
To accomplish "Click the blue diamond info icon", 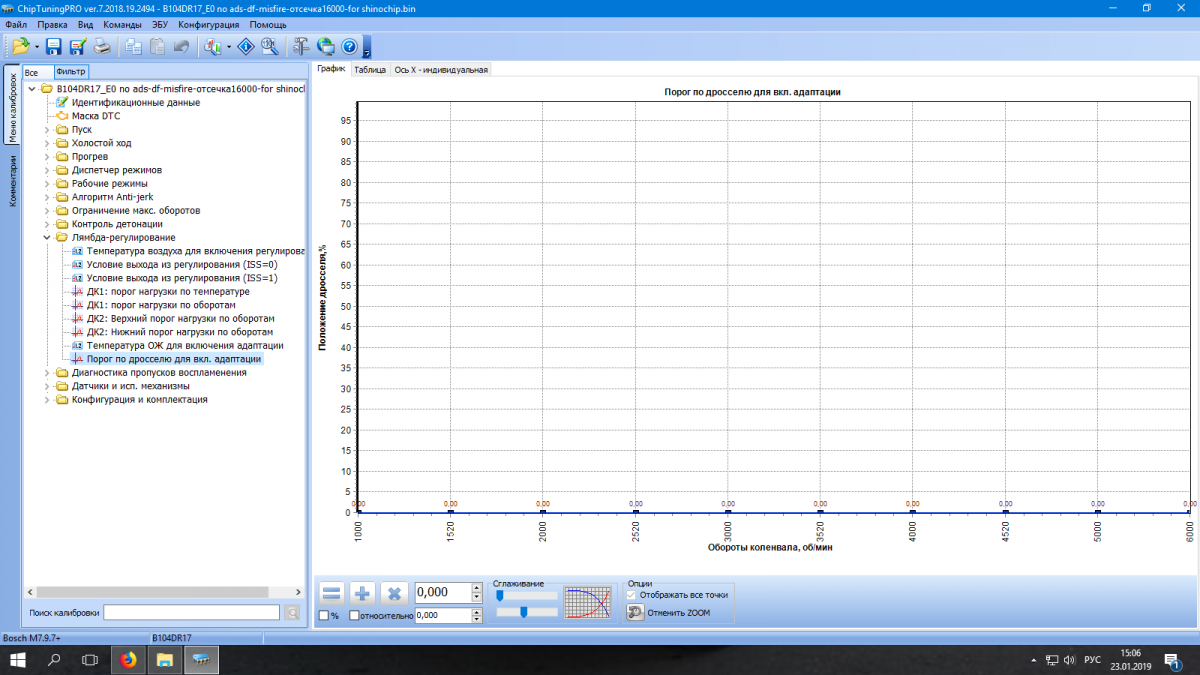I will point(246,46).
